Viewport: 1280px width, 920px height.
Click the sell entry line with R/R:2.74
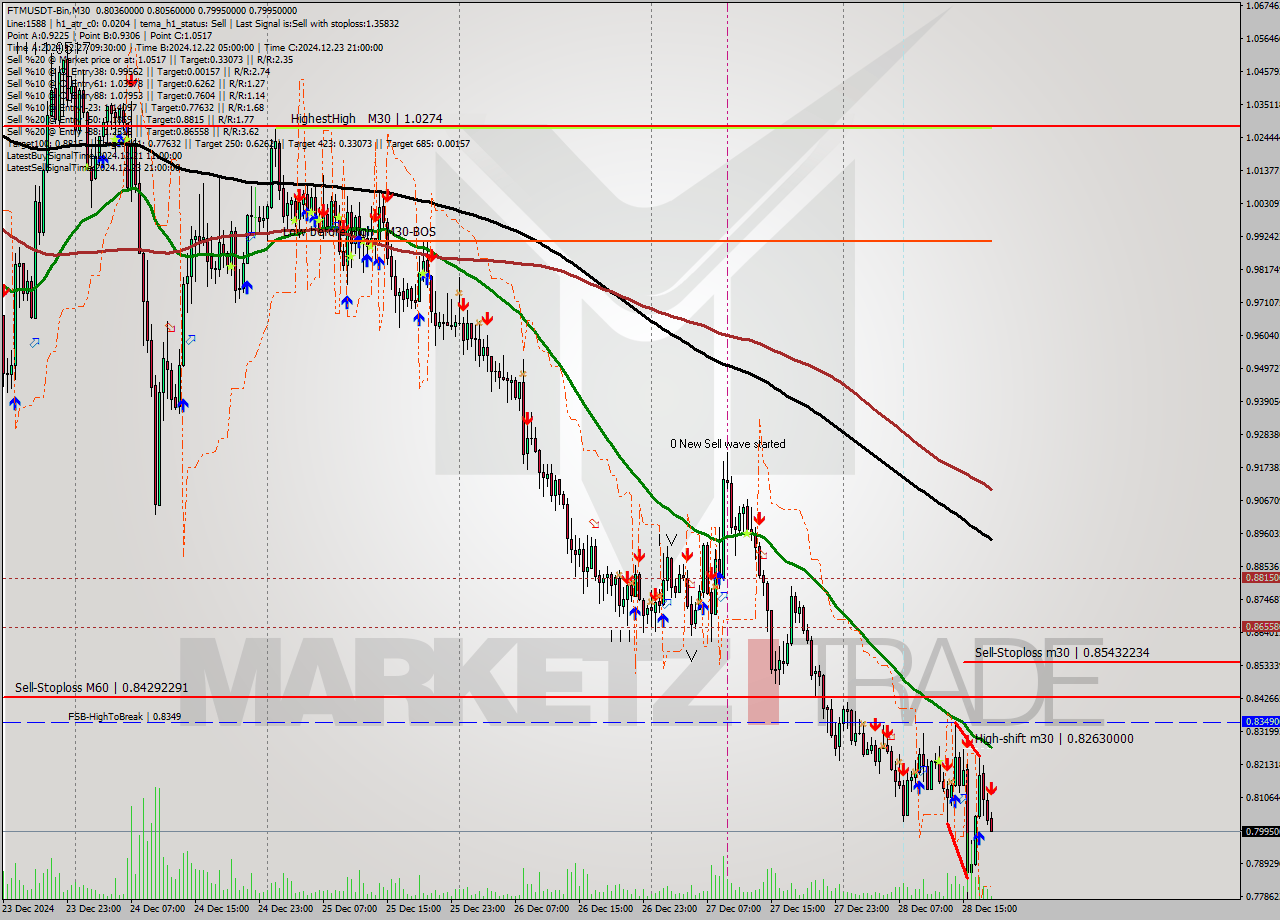138,71
